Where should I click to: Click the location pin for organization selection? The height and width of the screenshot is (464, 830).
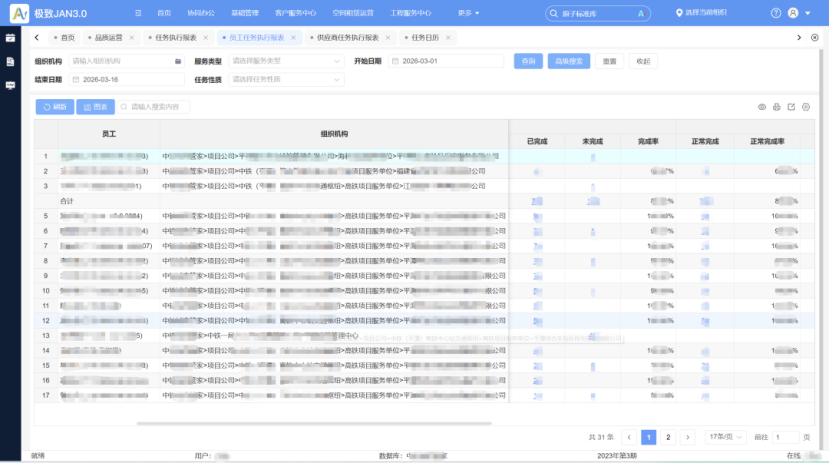click(x=679, y=13)
